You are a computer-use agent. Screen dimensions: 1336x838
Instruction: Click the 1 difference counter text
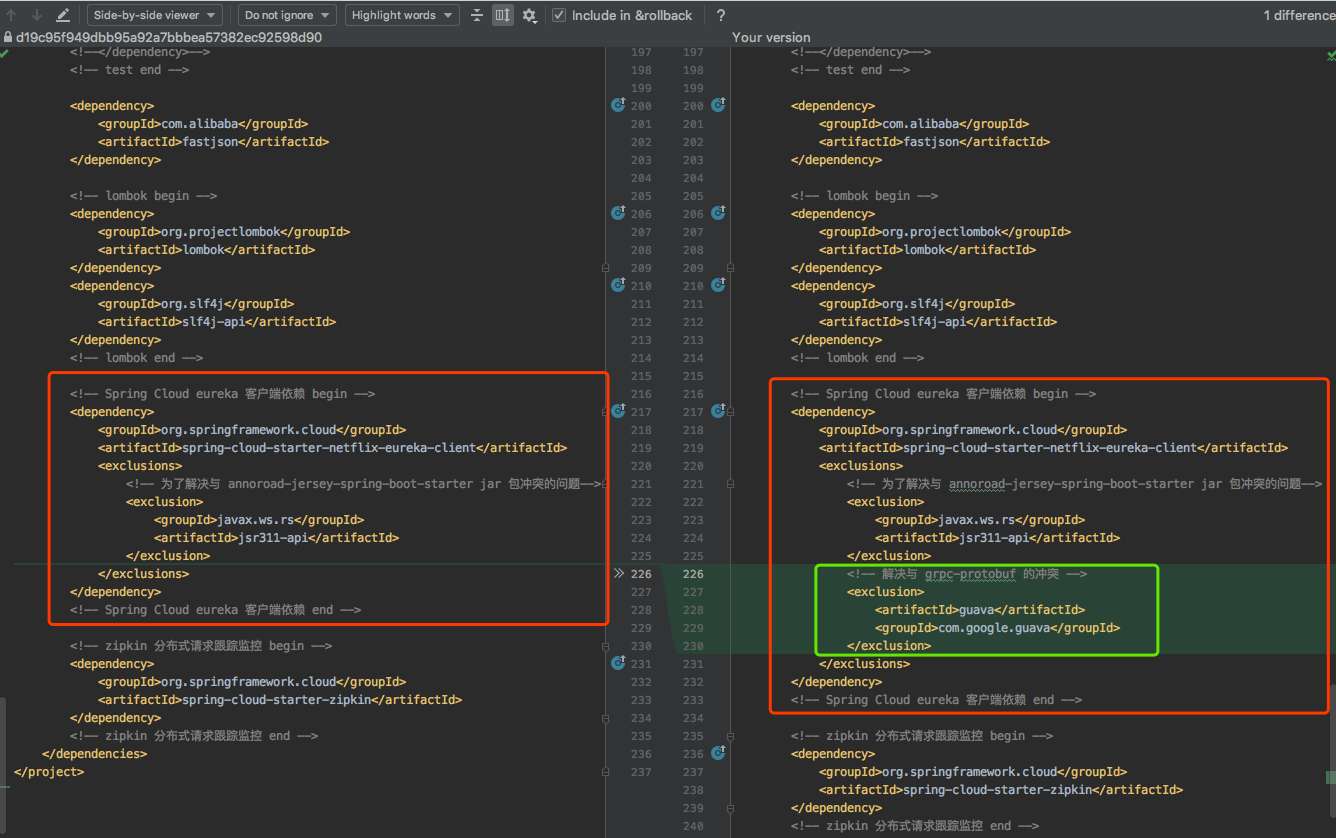1298,15
